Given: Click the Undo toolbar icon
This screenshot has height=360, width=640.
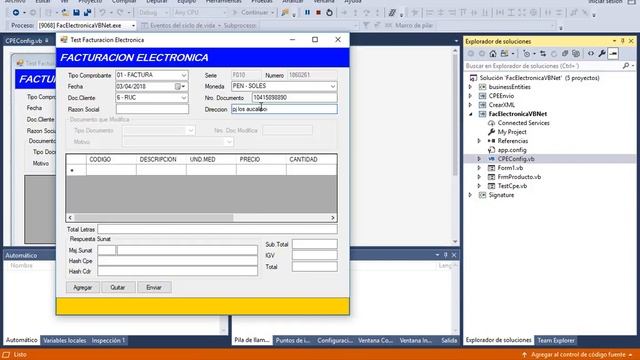Looking at the screenshot, I should click(x=102, y=13).
